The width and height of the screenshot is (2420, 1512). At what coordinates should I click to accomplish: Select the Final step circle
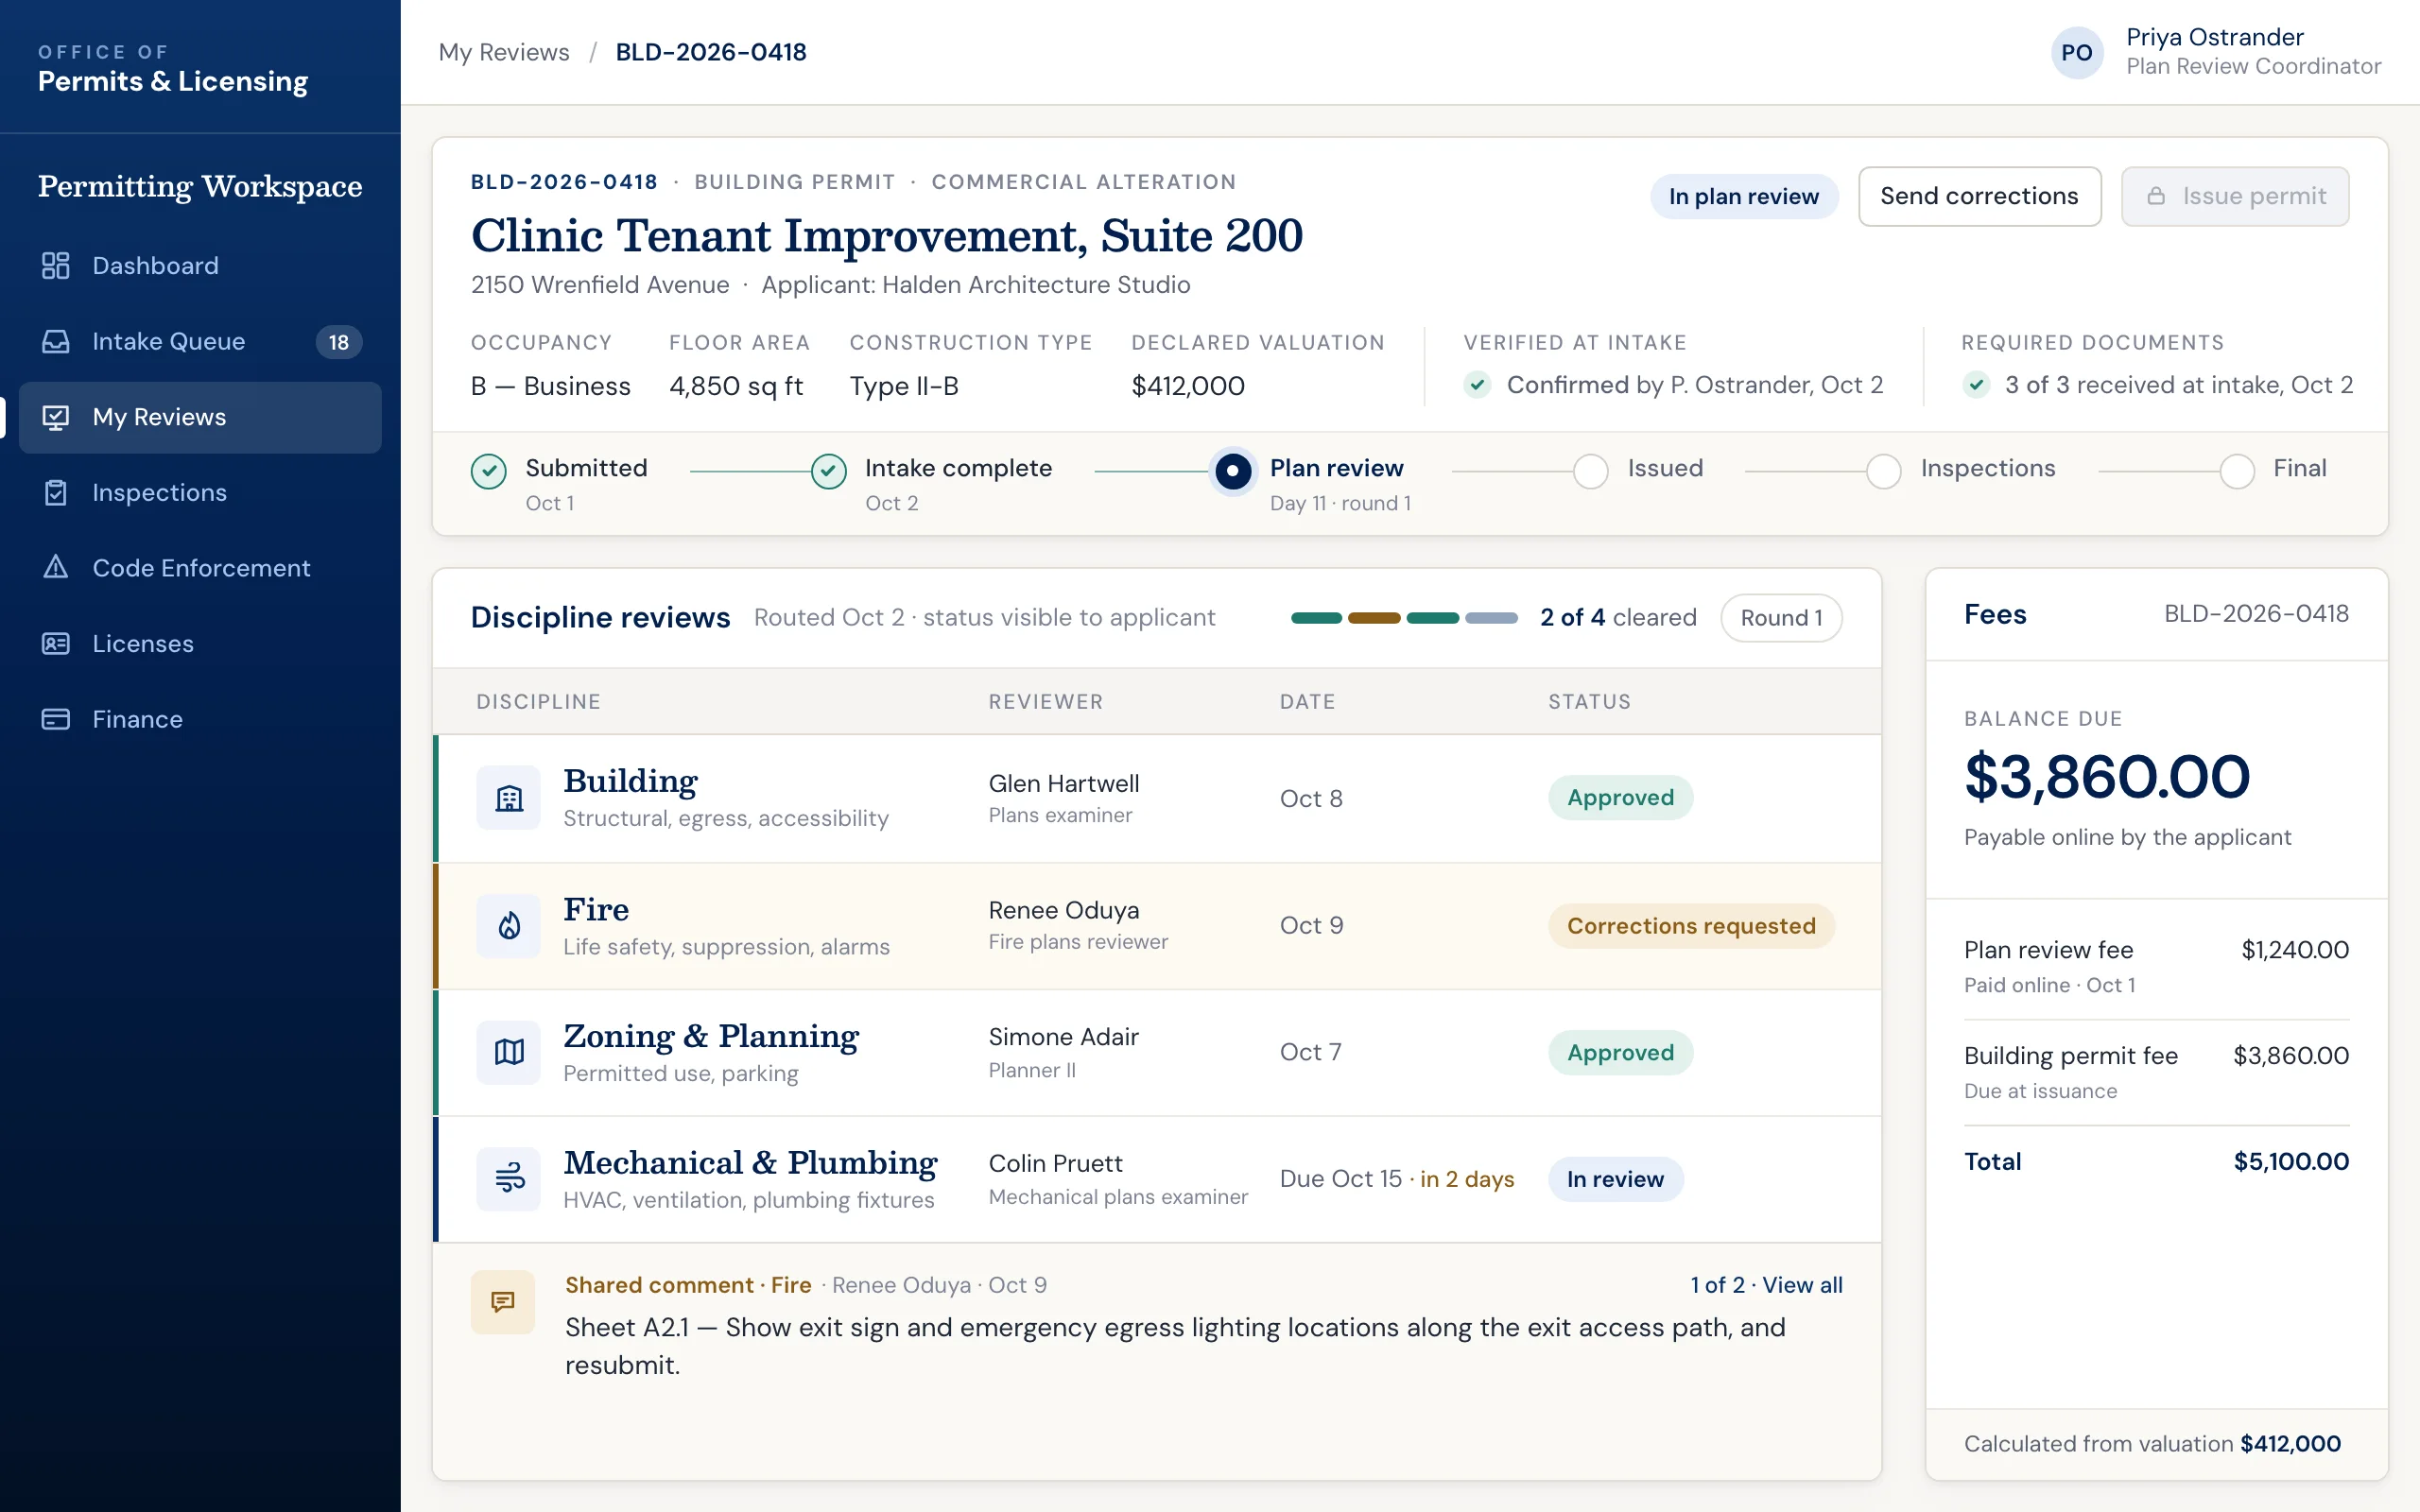click(x=2237, y=471)
